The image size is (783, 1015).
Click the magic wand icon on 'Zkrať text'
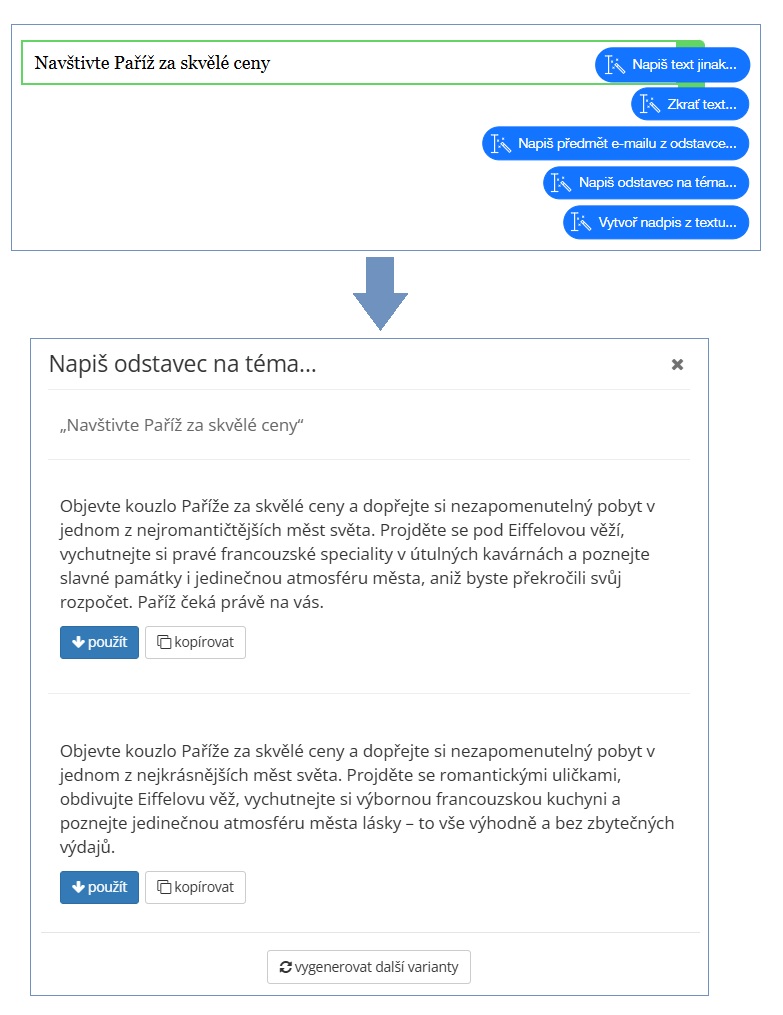click(650, 104)
